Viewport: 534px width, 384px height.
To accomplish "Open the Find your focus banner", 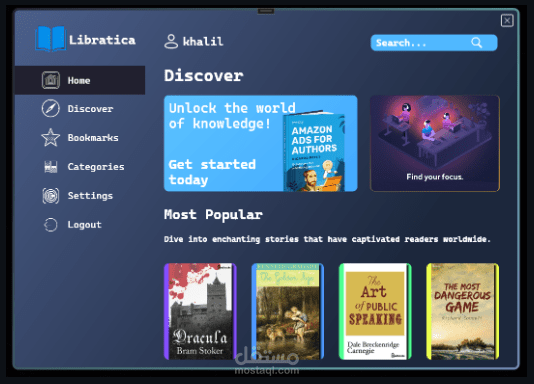I will (x=435, y=143).
